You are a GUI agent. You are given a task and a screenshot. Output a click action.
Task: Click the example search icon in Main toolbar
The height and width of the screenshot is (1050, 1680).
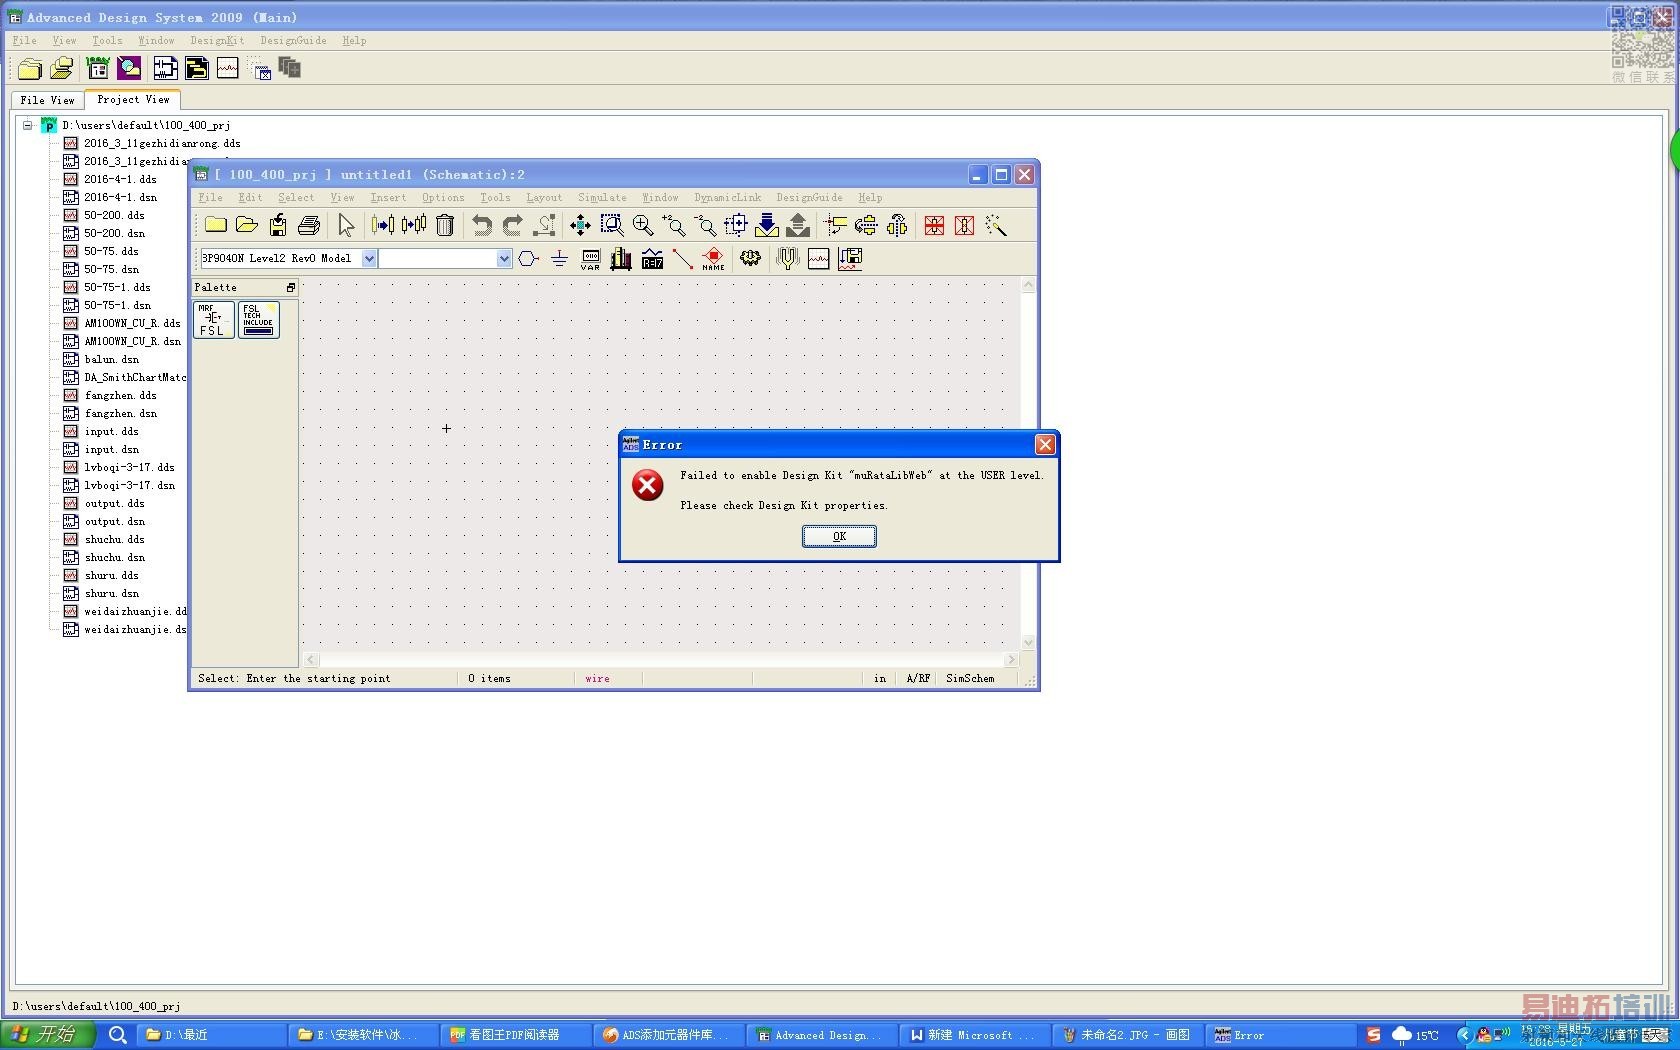[x=129, y=68]
